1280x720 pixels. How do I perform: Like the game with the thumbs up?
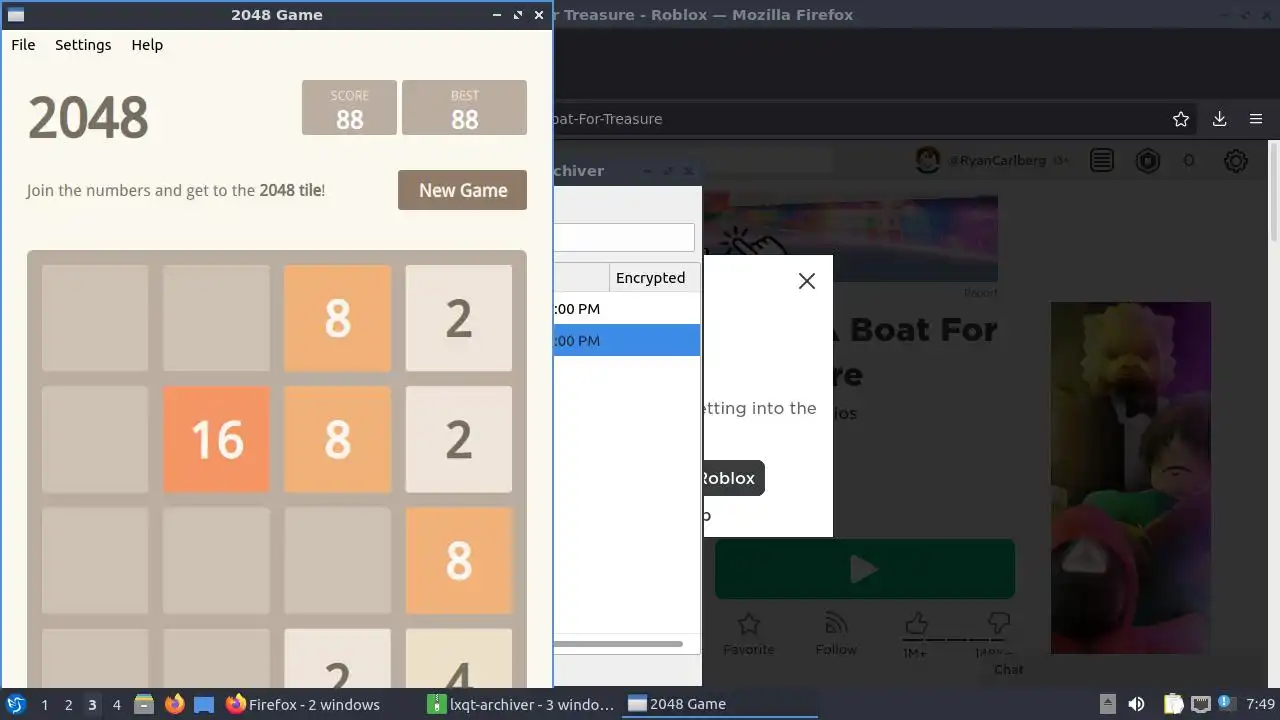[x=916, y=624]
